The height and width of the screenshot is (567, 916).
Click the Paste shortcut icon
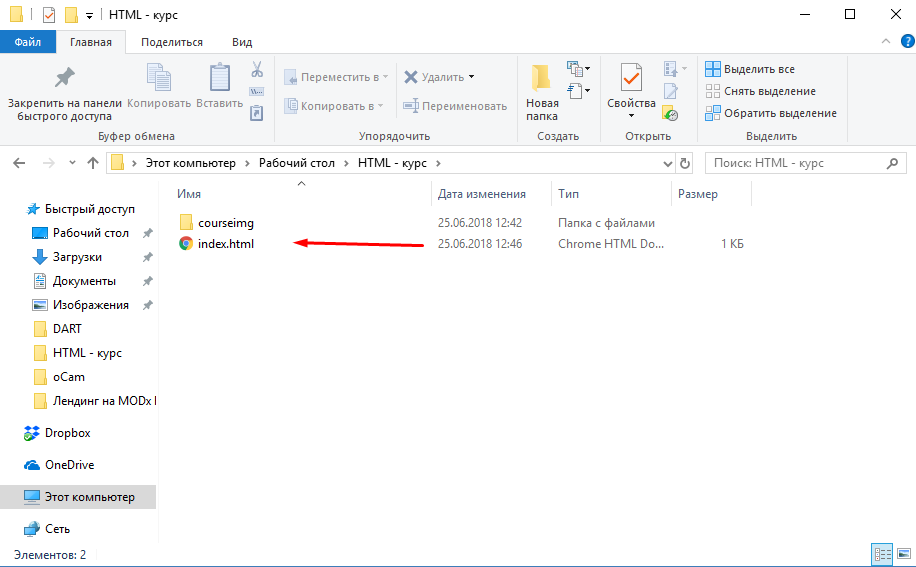click(256, 113)
